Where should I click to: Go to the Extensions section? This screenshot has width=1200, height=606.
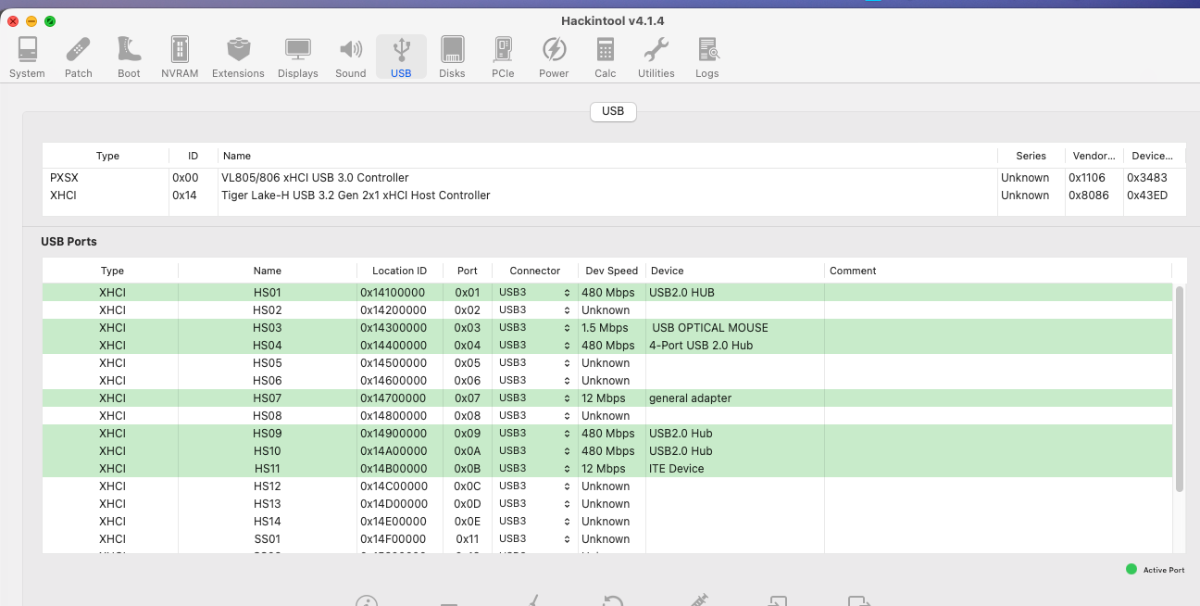(238, 58)
